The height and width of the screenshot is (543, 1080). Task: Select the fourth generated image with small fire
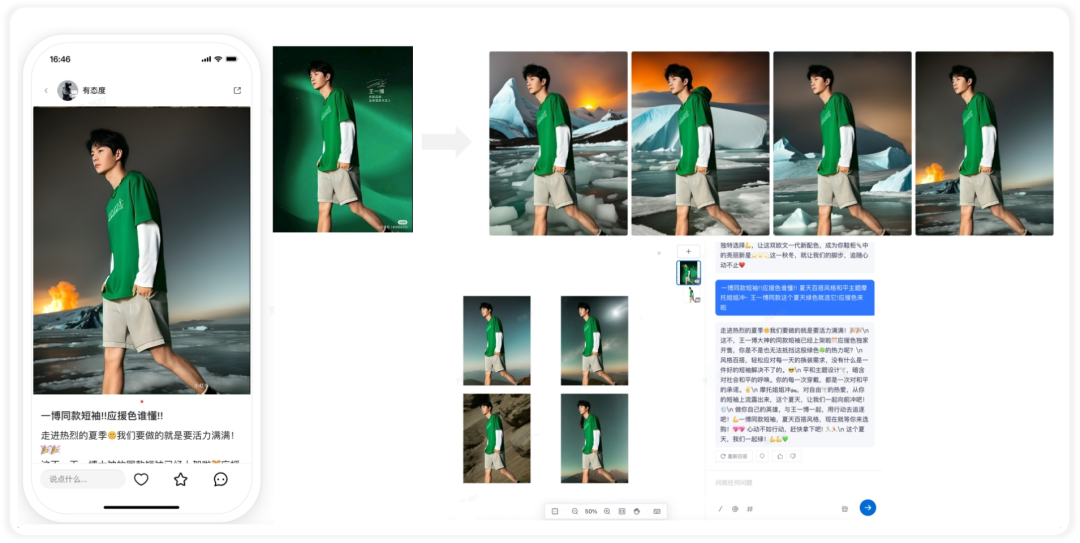[x=984, y=143]
